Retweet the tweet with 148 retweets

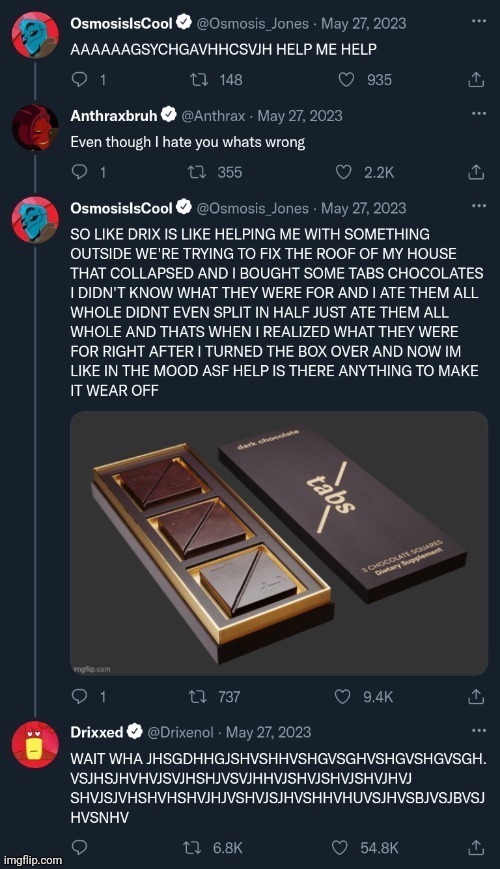(x=198, y=80)
